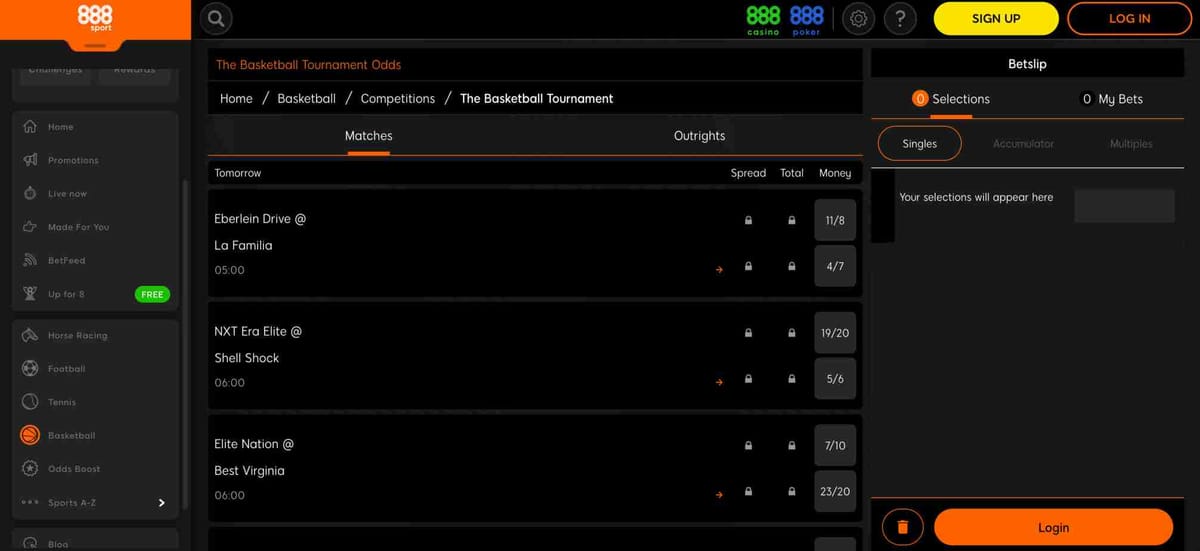This screenshot has height=551, width=1200.
Task: Select 5/6 odds for Shell Shock
Action: click(835, 379)
